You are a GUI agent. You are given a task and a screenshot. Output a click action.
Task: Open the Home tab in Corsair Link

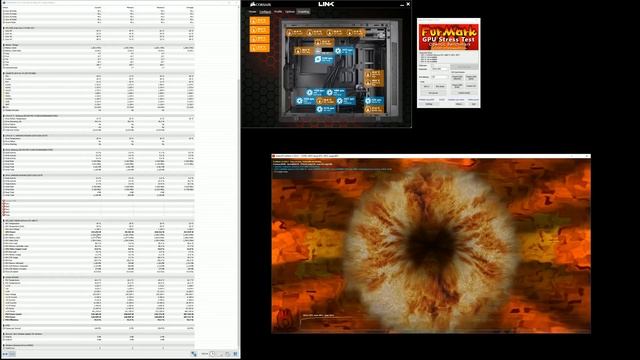coord(252,12)
